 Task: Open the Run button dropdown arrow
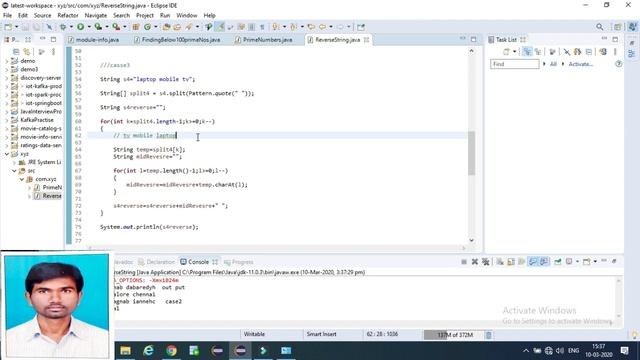click(89, 27)
